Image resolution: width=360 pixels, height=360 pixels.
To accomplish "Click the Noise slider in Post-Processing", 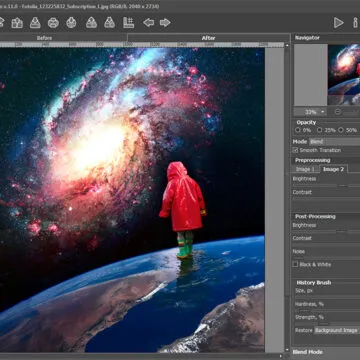I will pyautogui.click(x=326, y=257).
